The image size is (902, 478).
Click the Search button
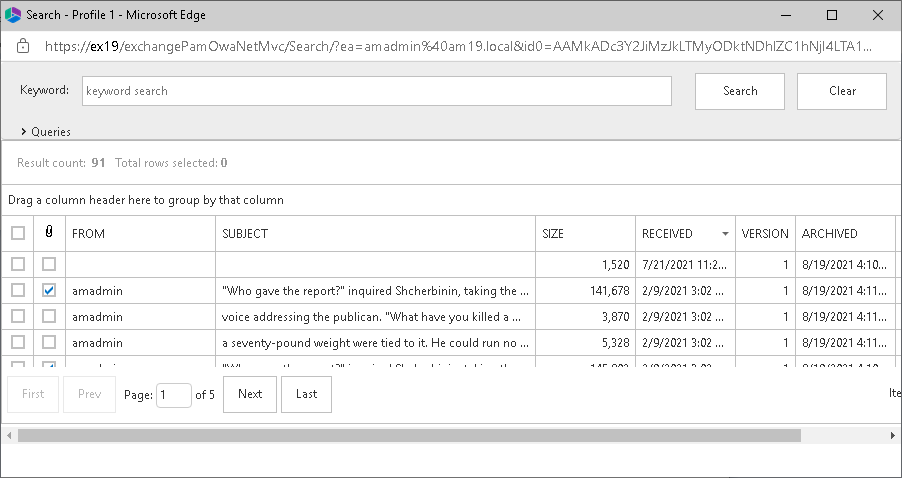coord(740,91)
